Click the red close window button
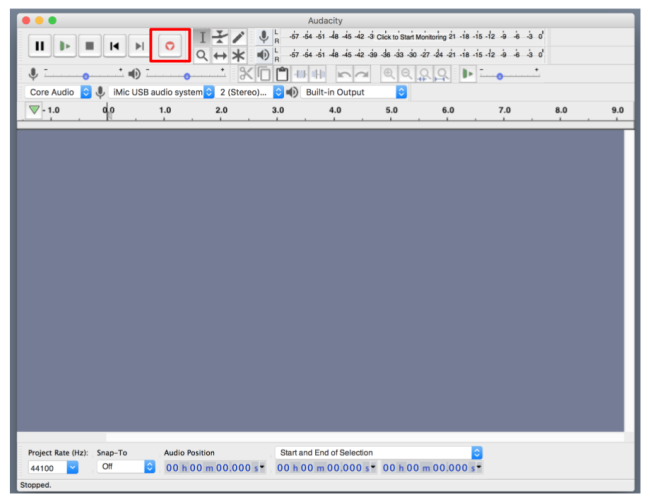The width and height of the screenshot is (650, 502). [x=26, y=20]
